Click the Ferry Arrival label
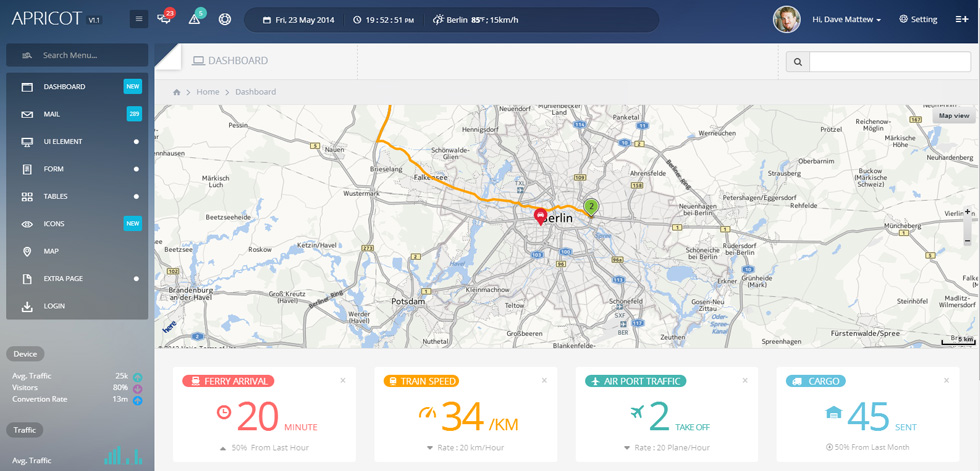This screenshot has height=471, width=980. pyautogui.click(x=228, y=381)
